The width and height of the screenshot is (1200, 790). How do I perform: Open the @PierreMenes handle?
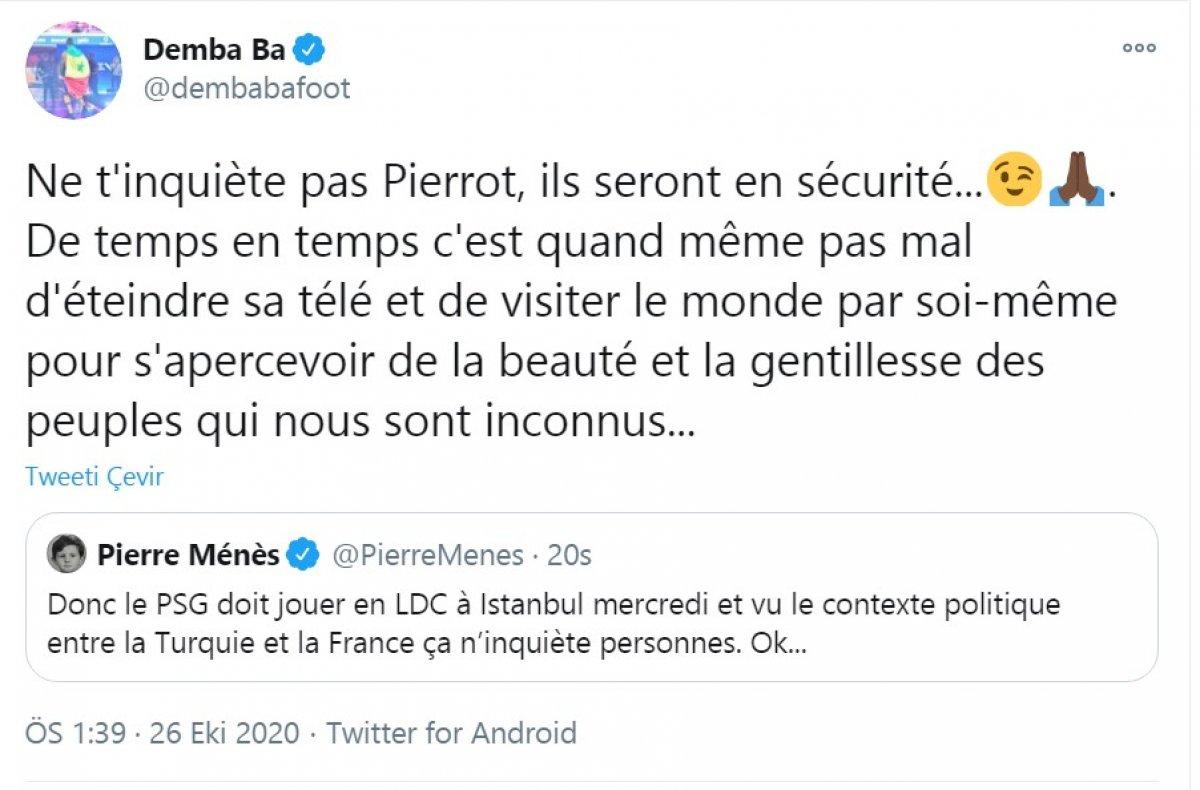[x=428, y=554]
